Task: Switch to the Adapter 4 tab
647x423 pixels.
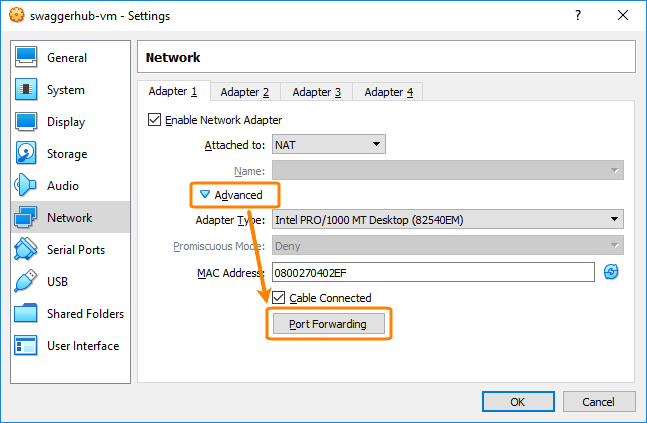Action: 389,92
